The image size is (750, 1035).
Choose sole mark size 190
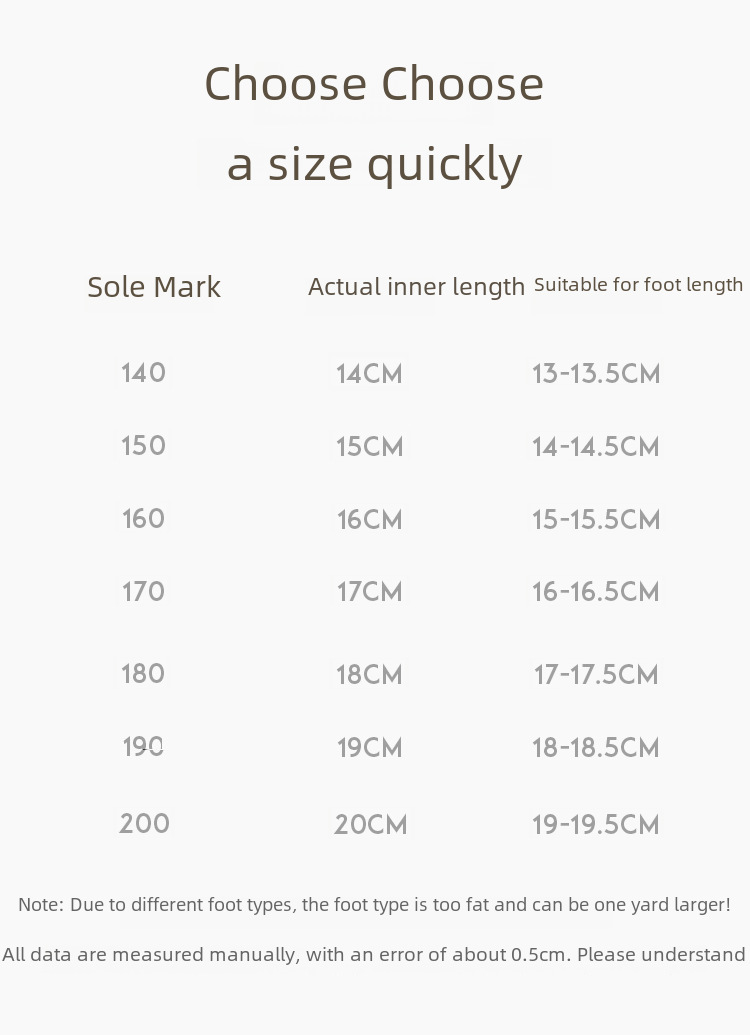[143, 747]
